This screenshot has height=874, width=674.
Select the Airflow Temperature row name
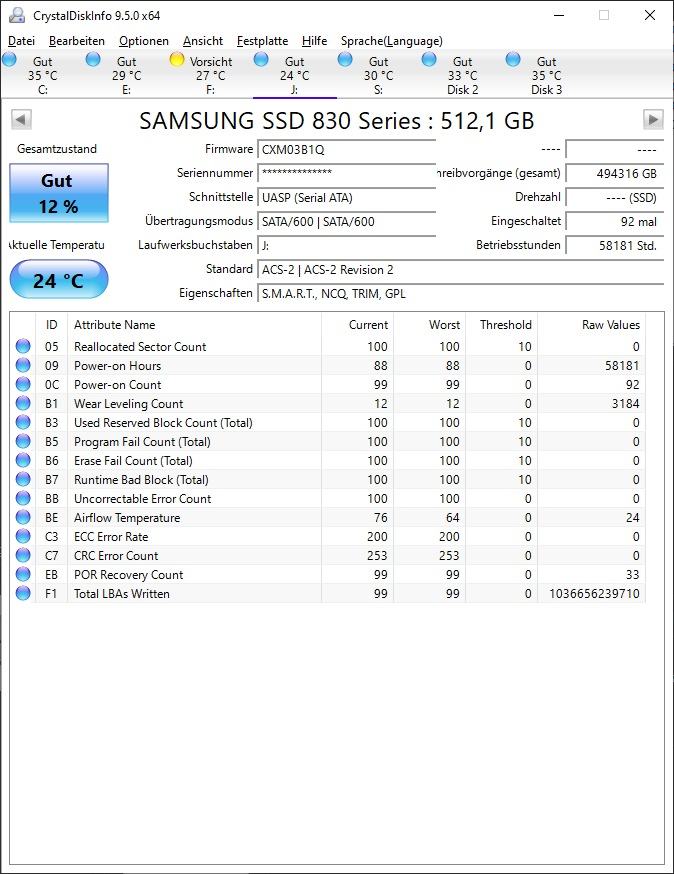pyautogui.click(x=127, y=518)
